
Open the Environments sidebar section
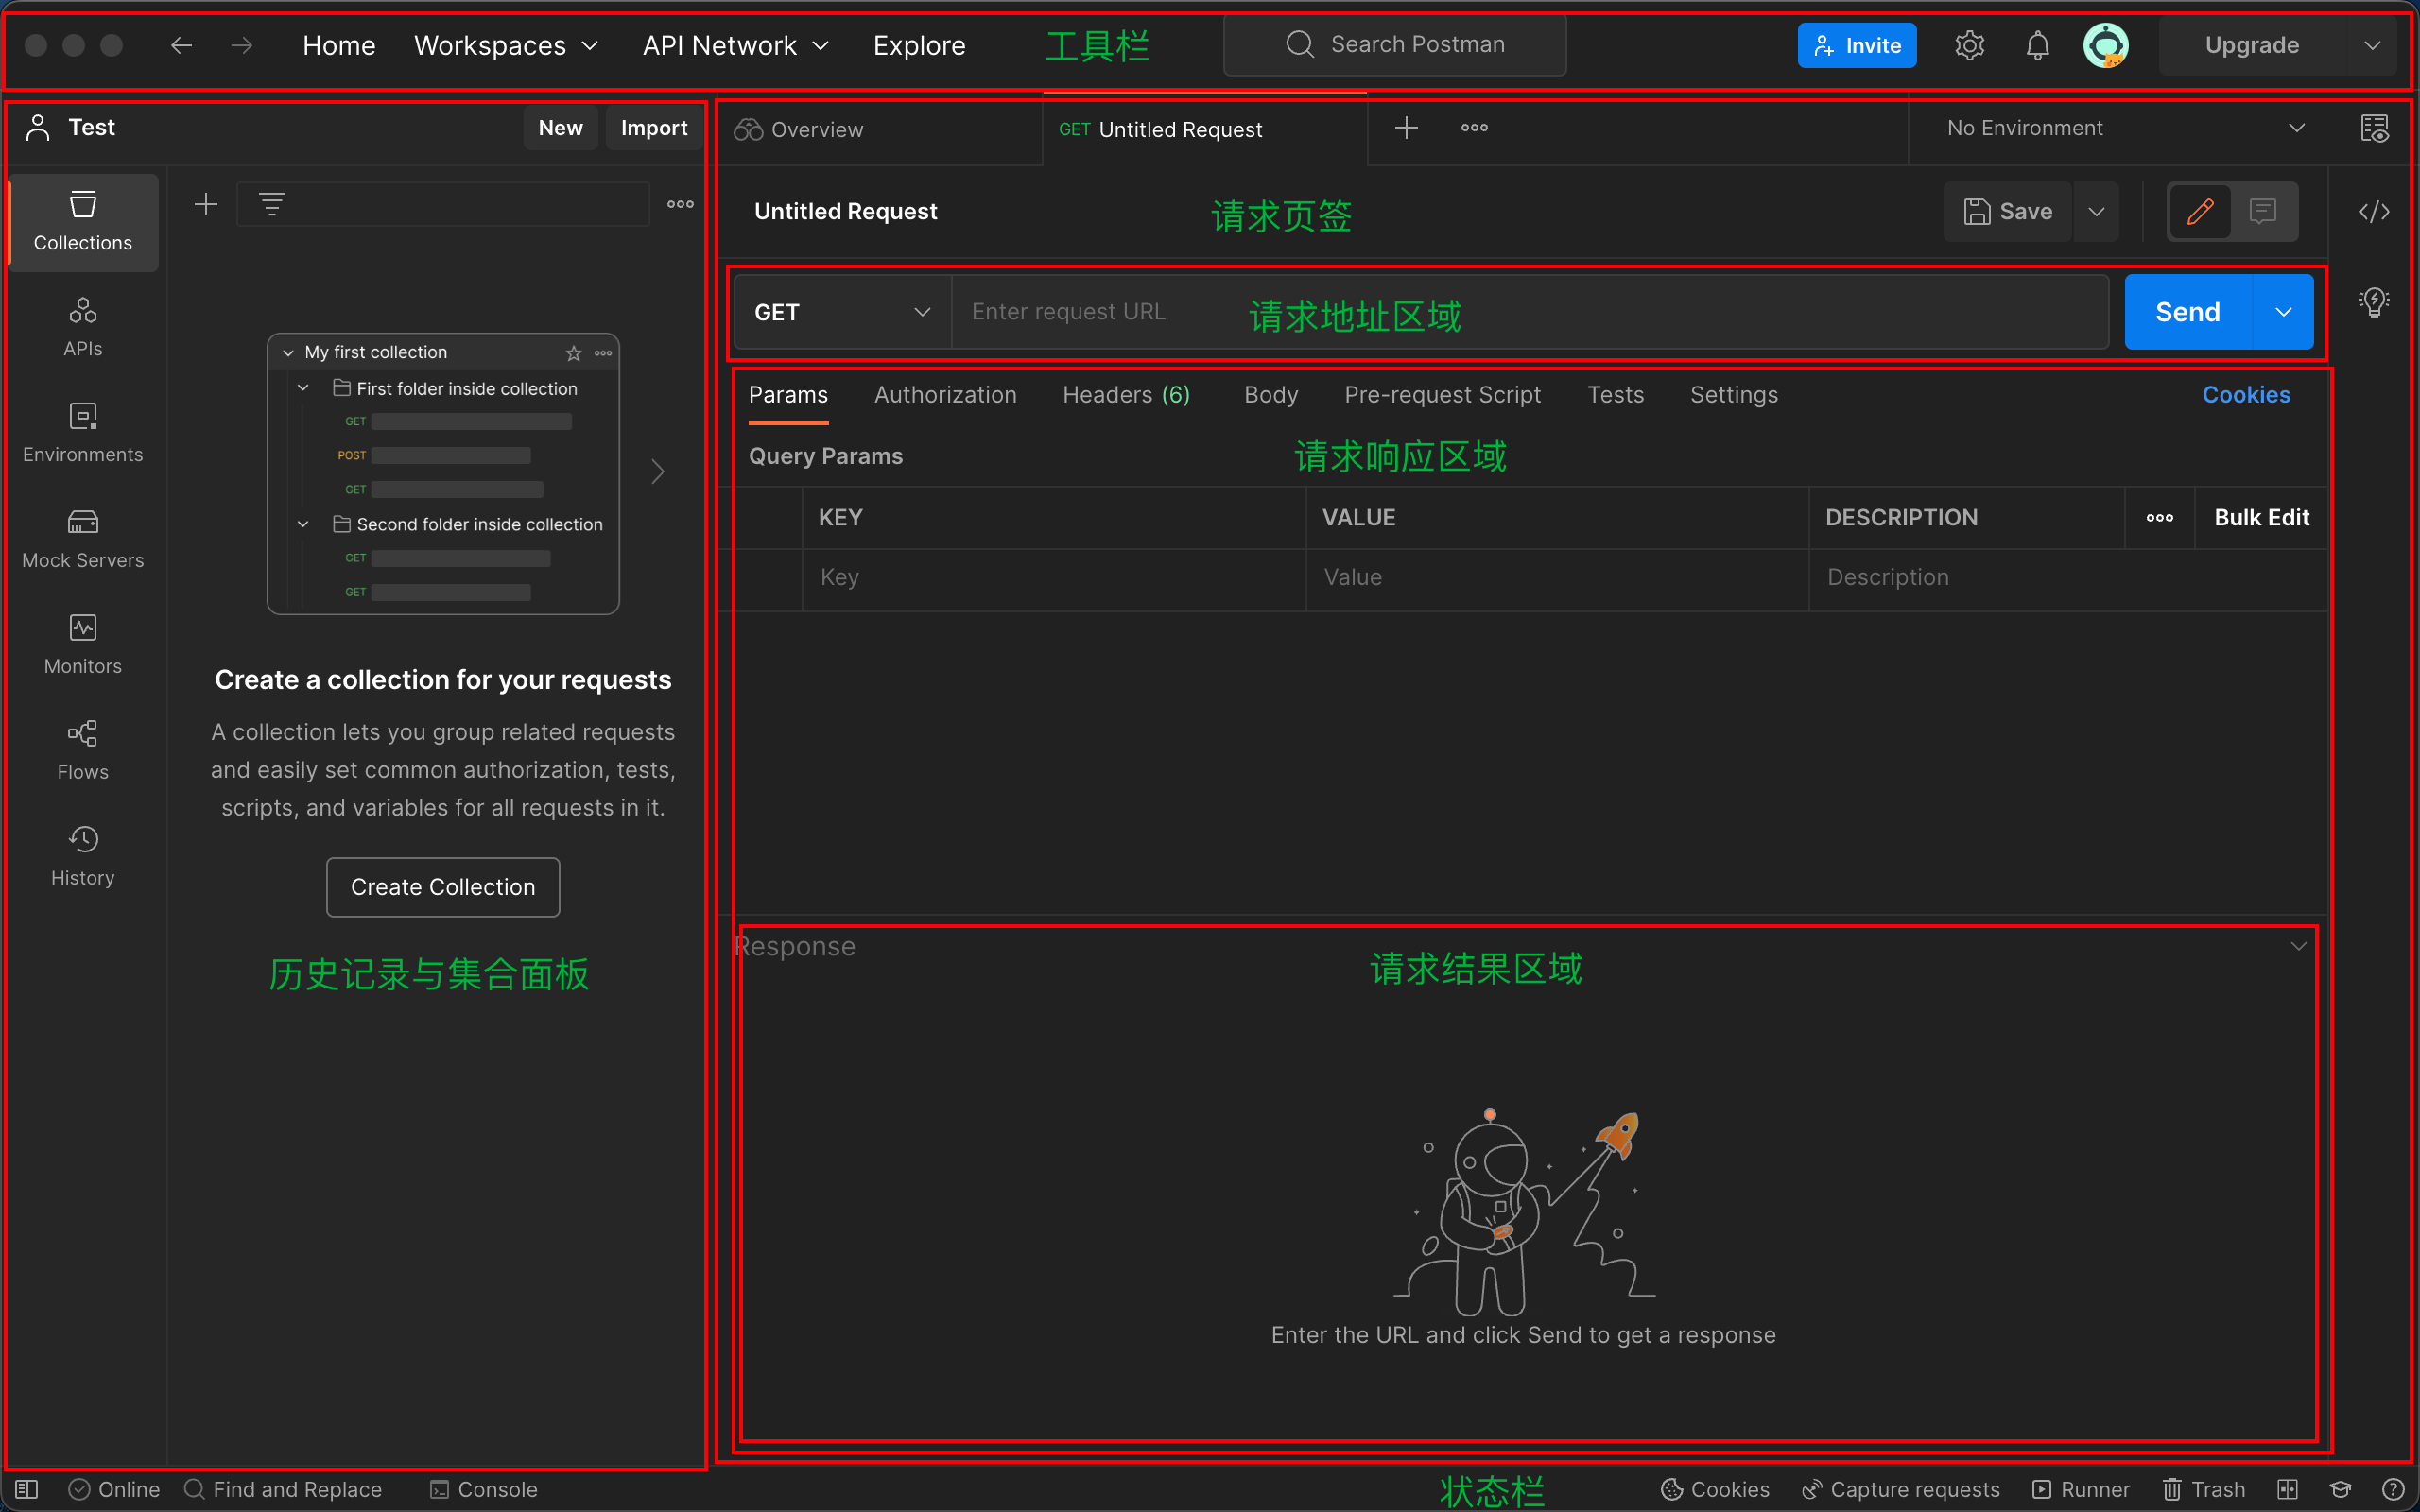pos(83,432)
